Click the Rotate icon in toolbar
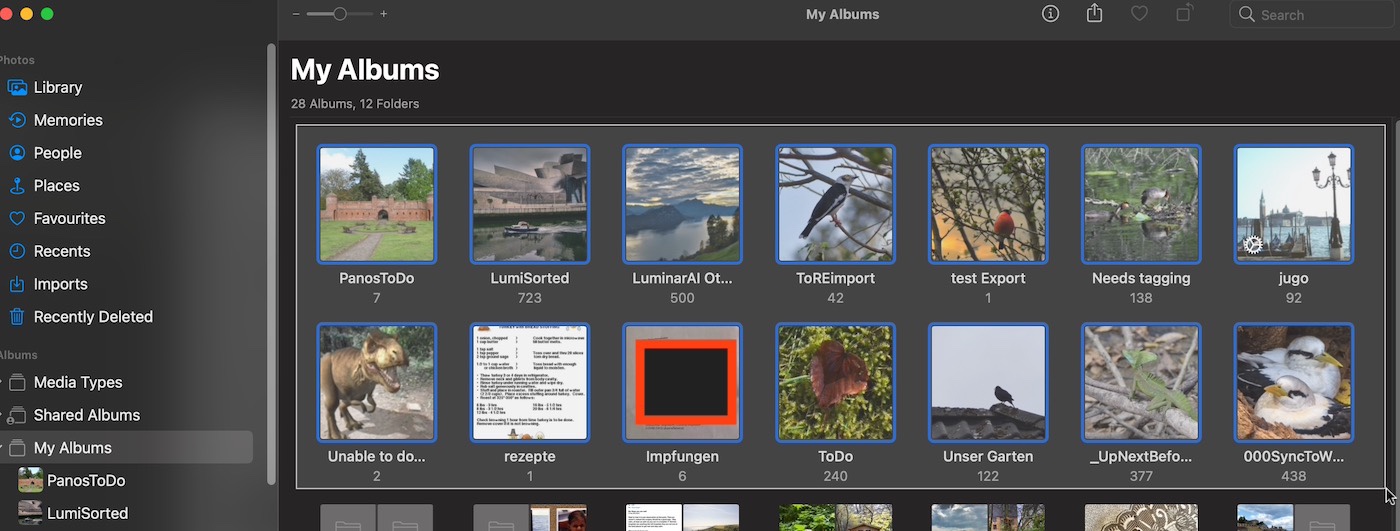The image size is (1400, 531). [1184, 14]
